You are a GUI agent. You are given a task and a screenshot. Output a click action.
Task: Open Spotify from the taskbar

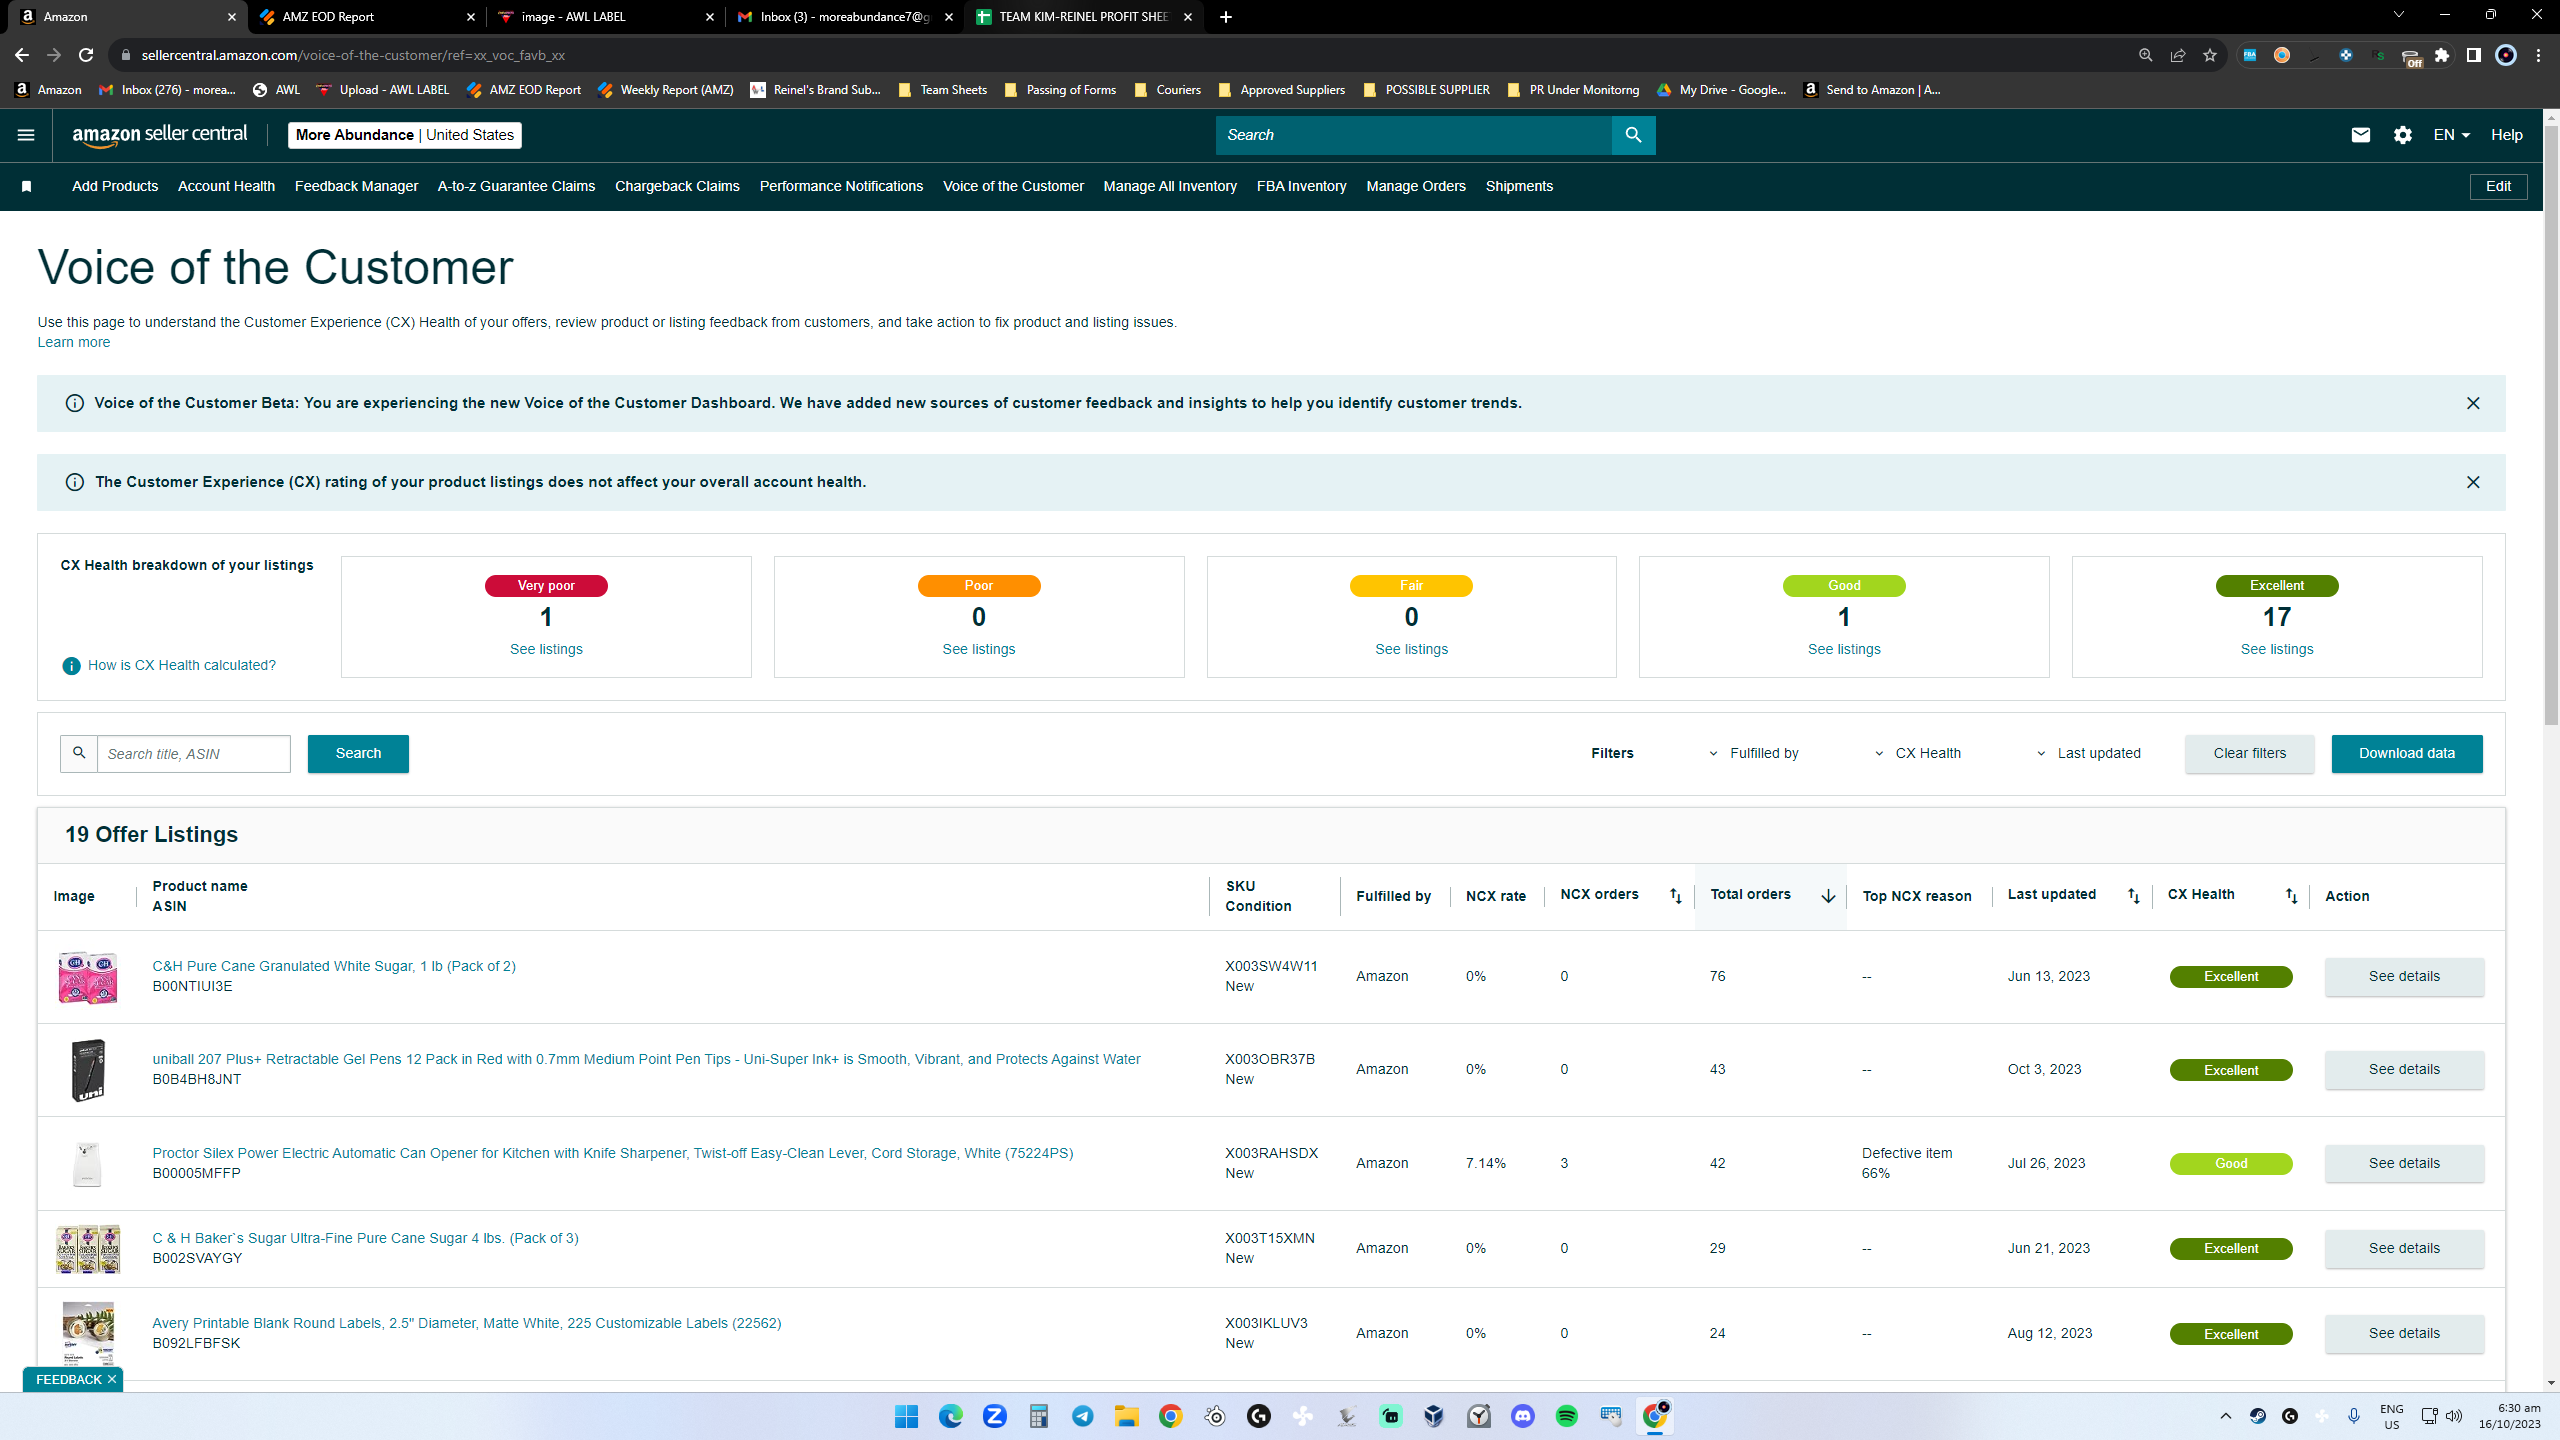point(1567,1416)
